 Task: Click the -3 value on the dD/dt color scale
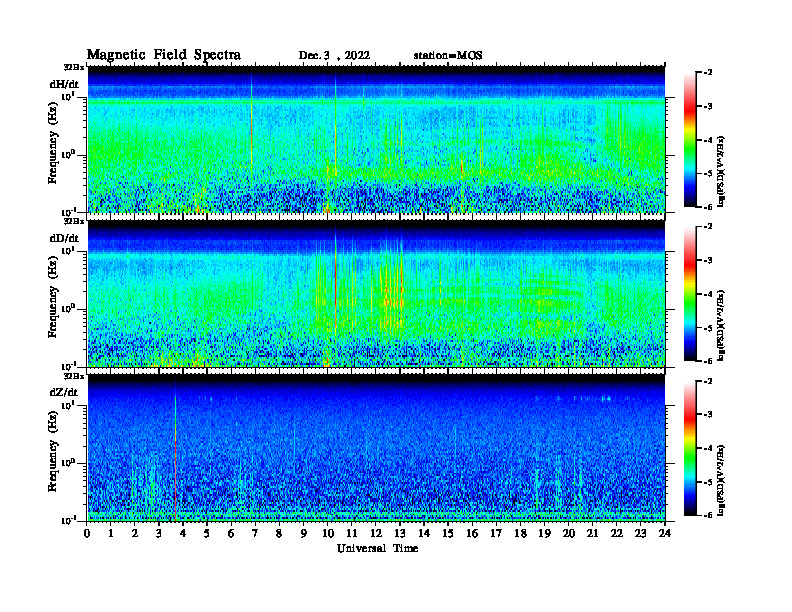click(708, 261)
